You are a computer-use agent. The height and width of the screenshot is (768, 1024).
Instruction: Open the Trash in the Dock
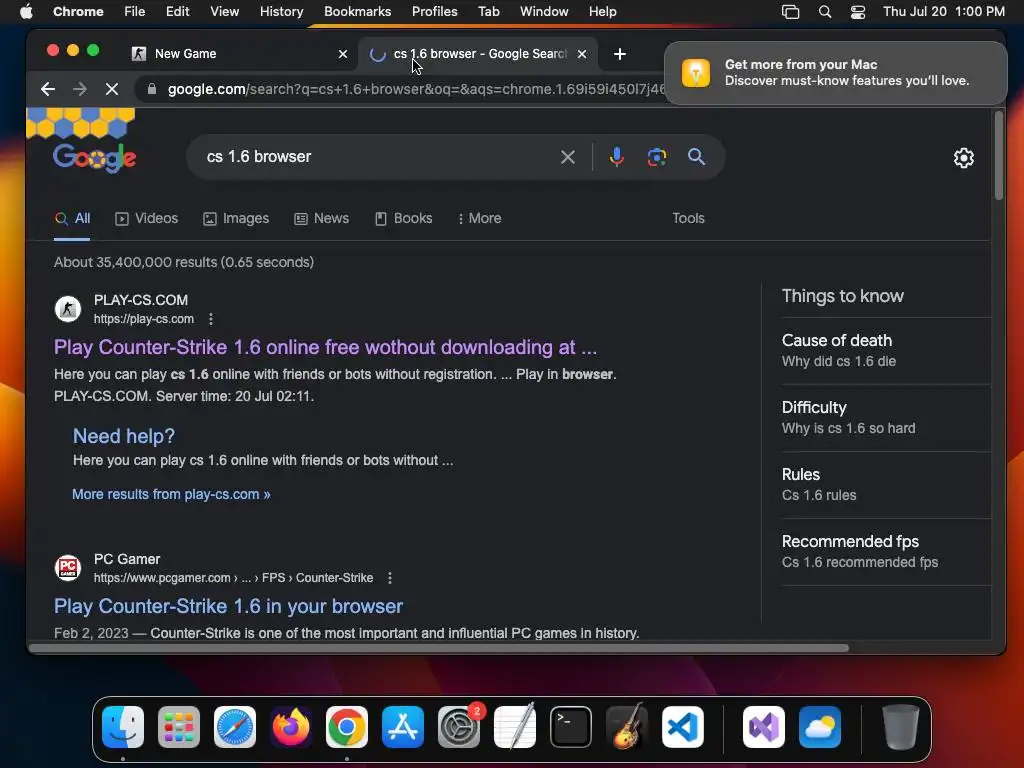(901, 727)
